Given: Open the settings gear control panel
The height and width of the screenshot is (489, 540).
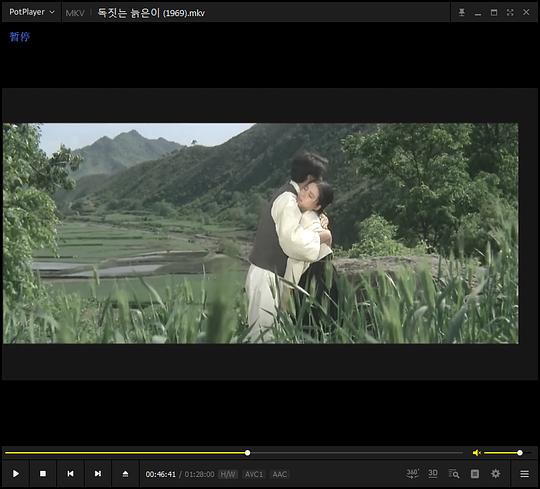Looking at the screenshot, I should [495, 474].
